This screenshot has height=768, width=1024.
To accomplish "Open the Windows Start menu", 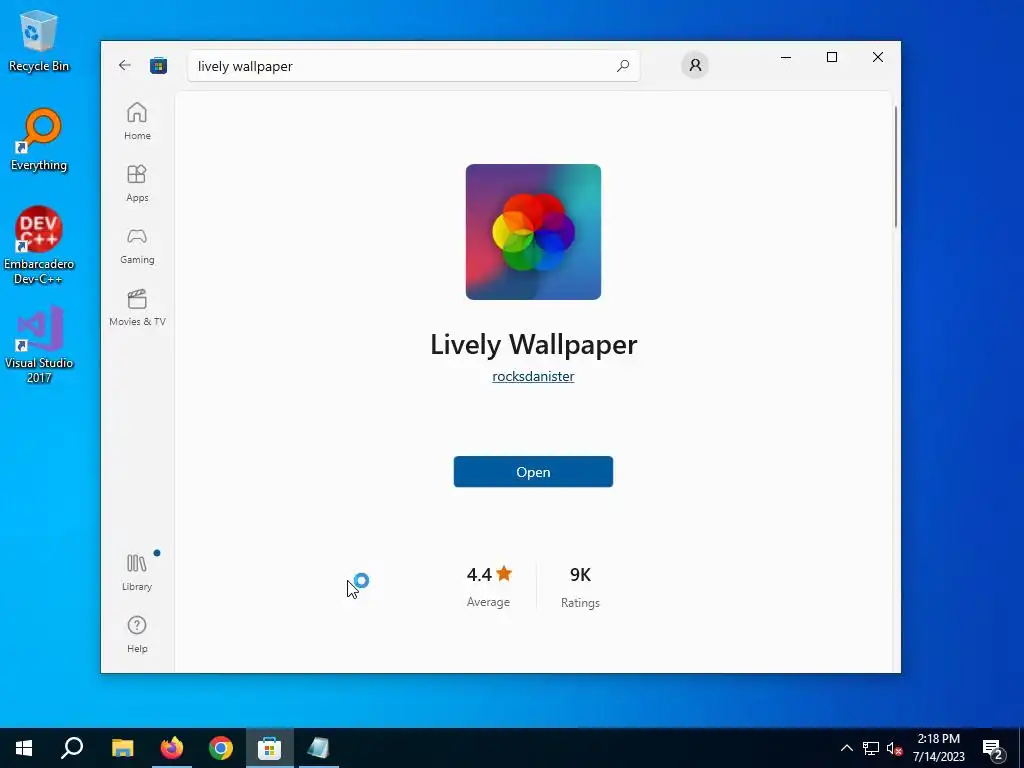I will (x=24, y=748).
